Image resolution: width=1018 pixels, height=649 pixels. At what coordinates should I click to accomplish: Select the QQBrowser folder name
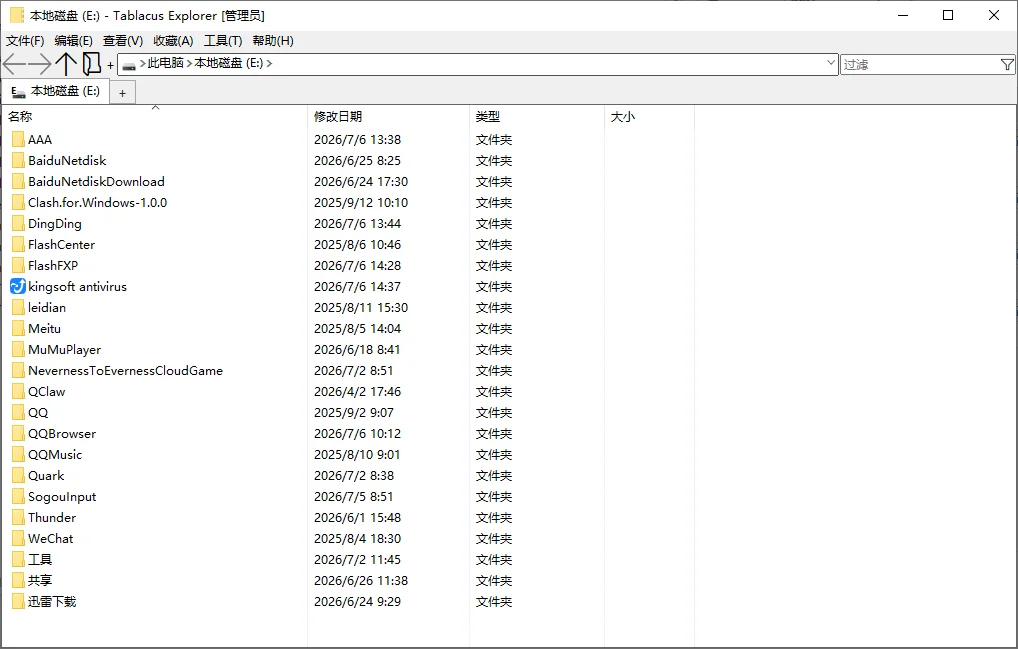pos(62,434)
